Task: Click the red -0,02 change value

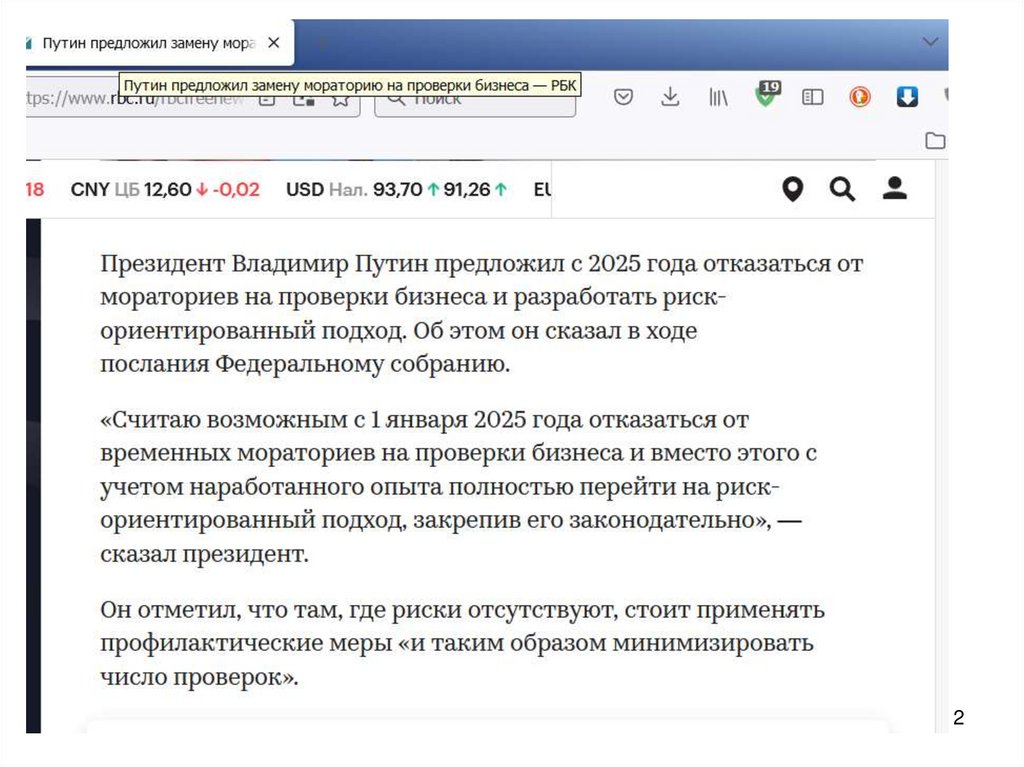Action: pos(236,189)
